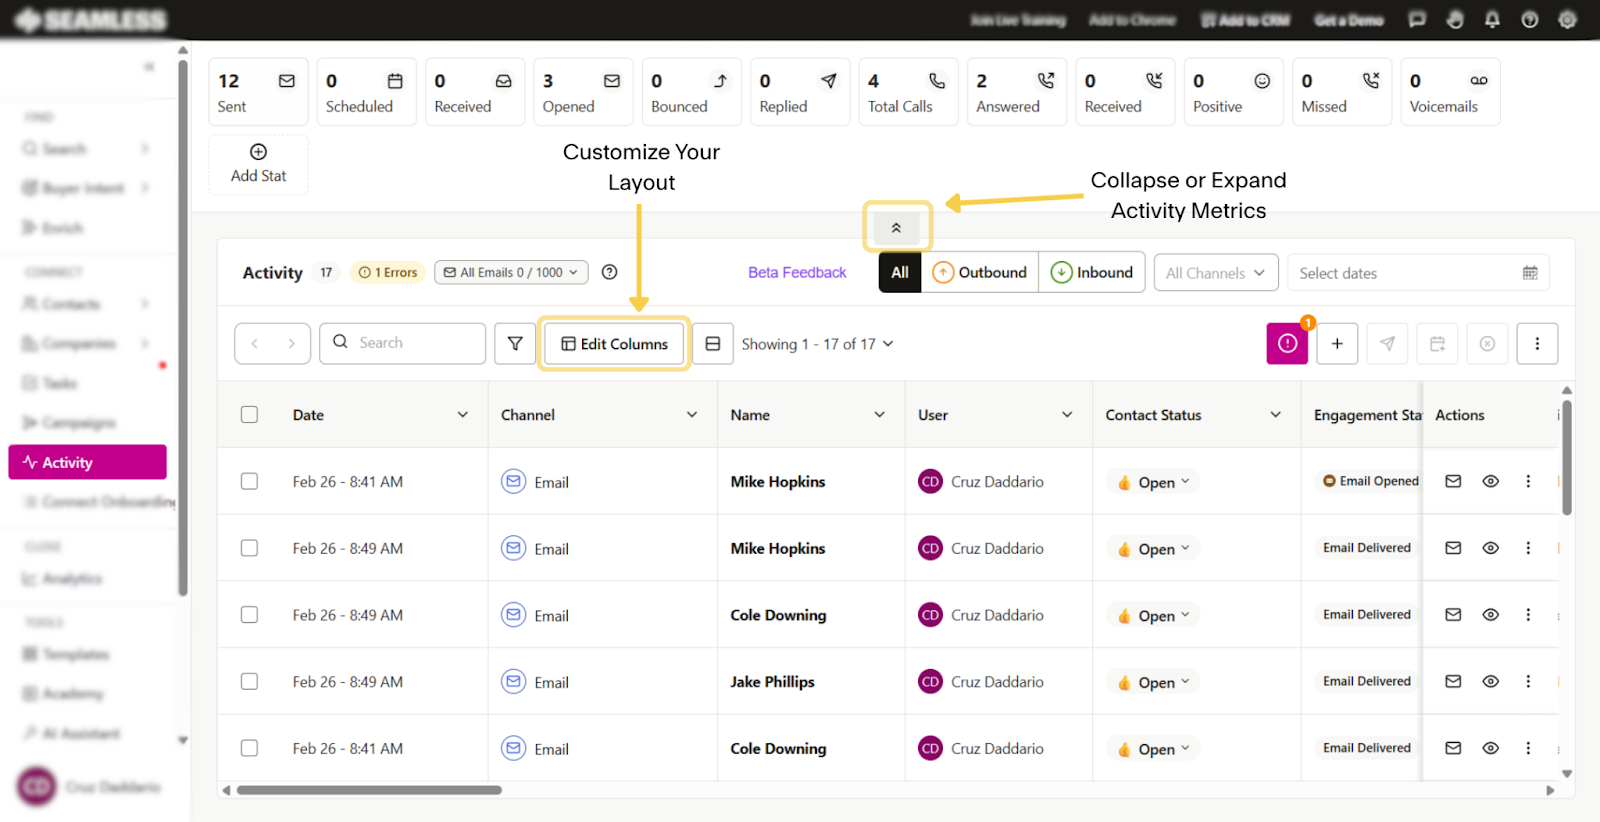Change Open status in Jake Phillips row

(1153, 682)
